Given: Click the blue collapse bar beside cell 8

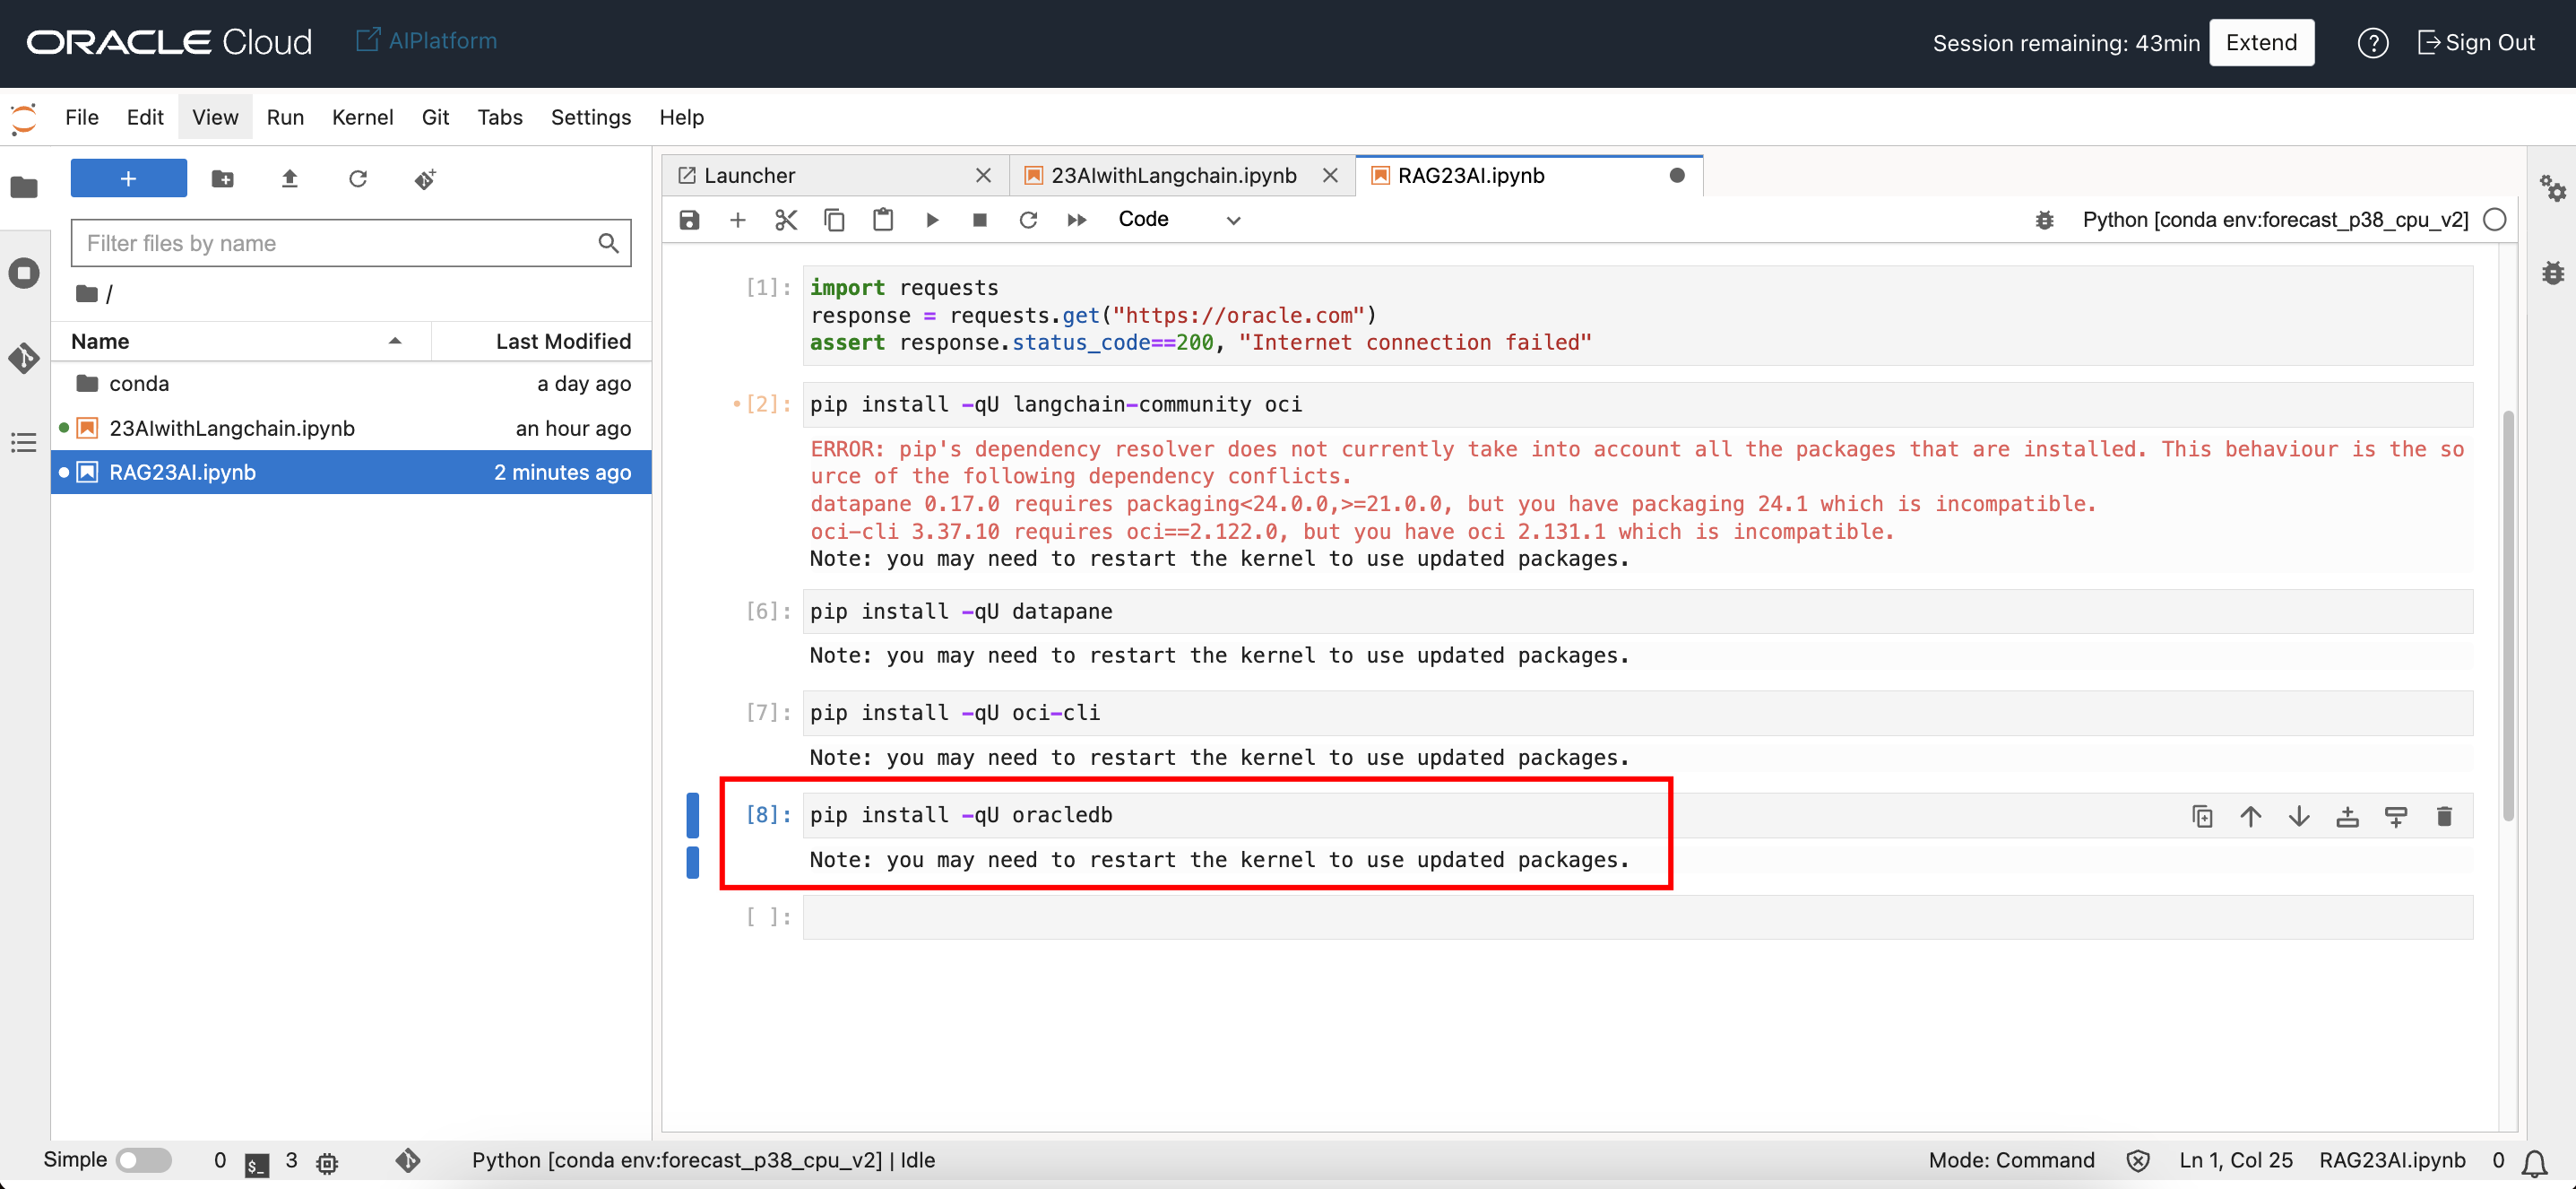Looking at the screenshot, I should [692, 814].
